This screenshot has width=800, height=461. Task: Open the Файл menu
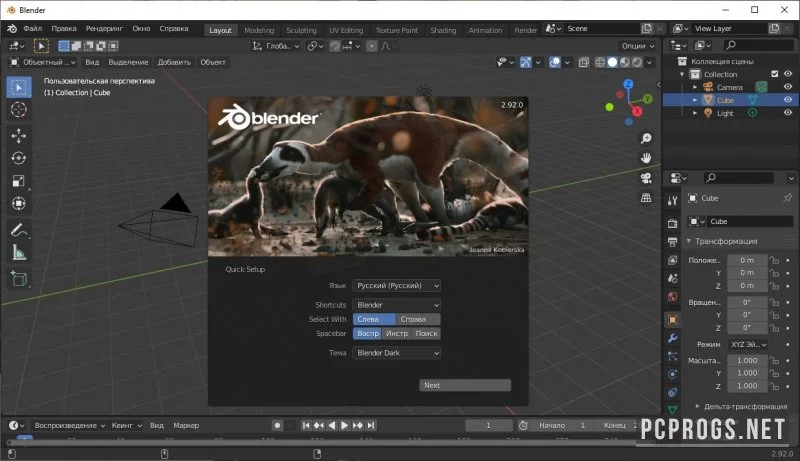[x=32, y=29]
